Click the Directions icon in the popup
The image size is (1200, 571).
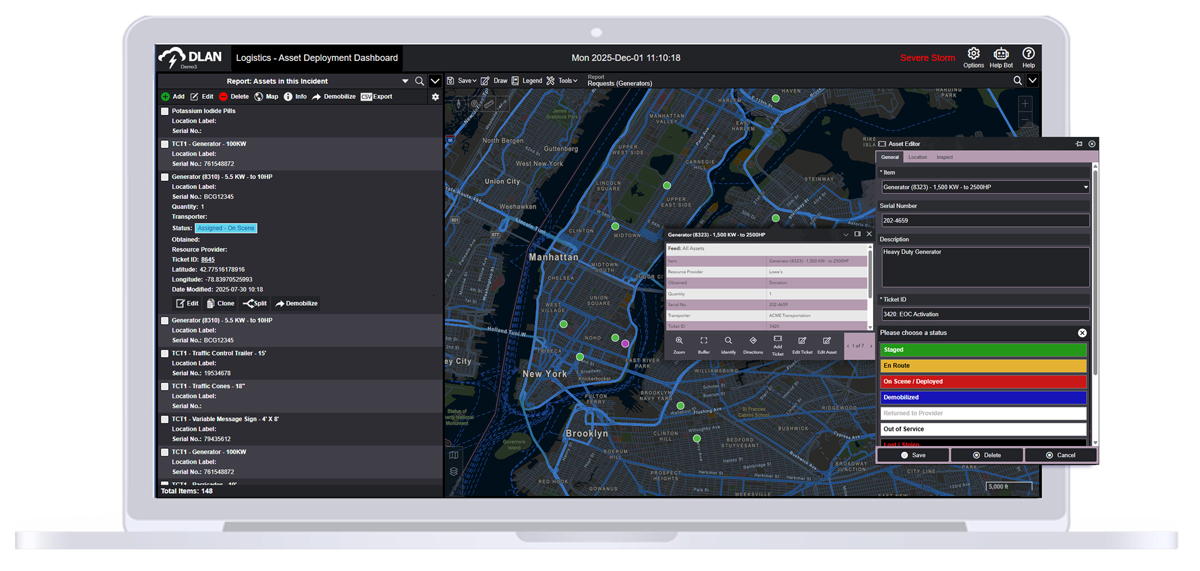pos(753,344)
